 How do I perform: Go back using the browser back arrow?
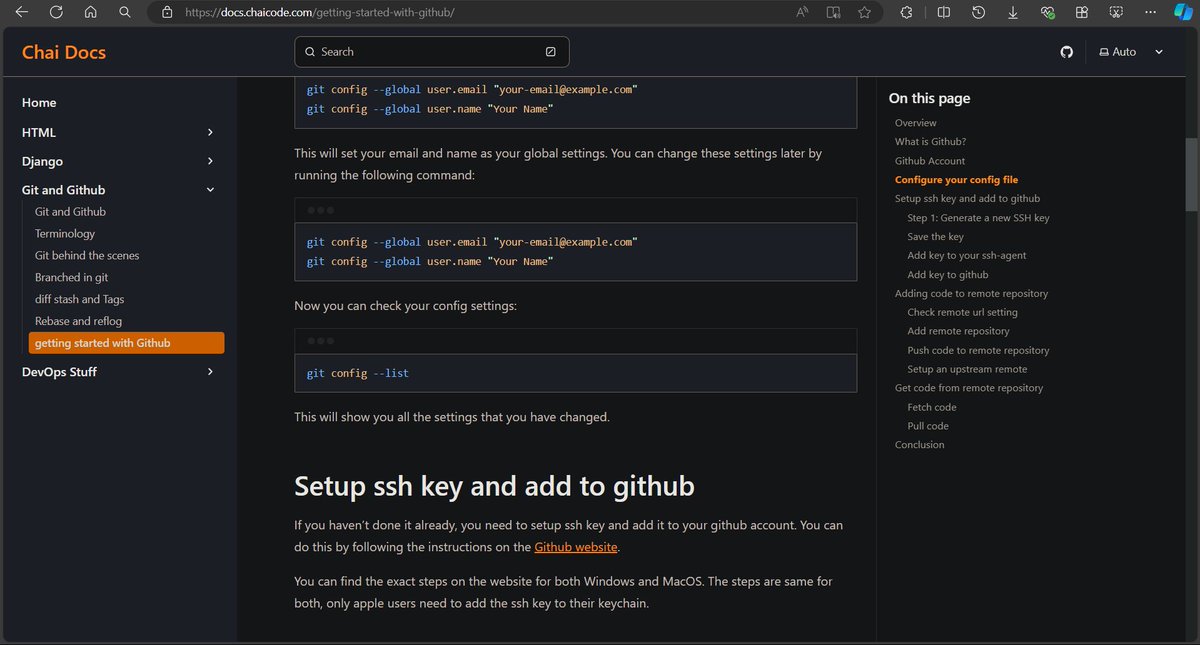point(21,12)
